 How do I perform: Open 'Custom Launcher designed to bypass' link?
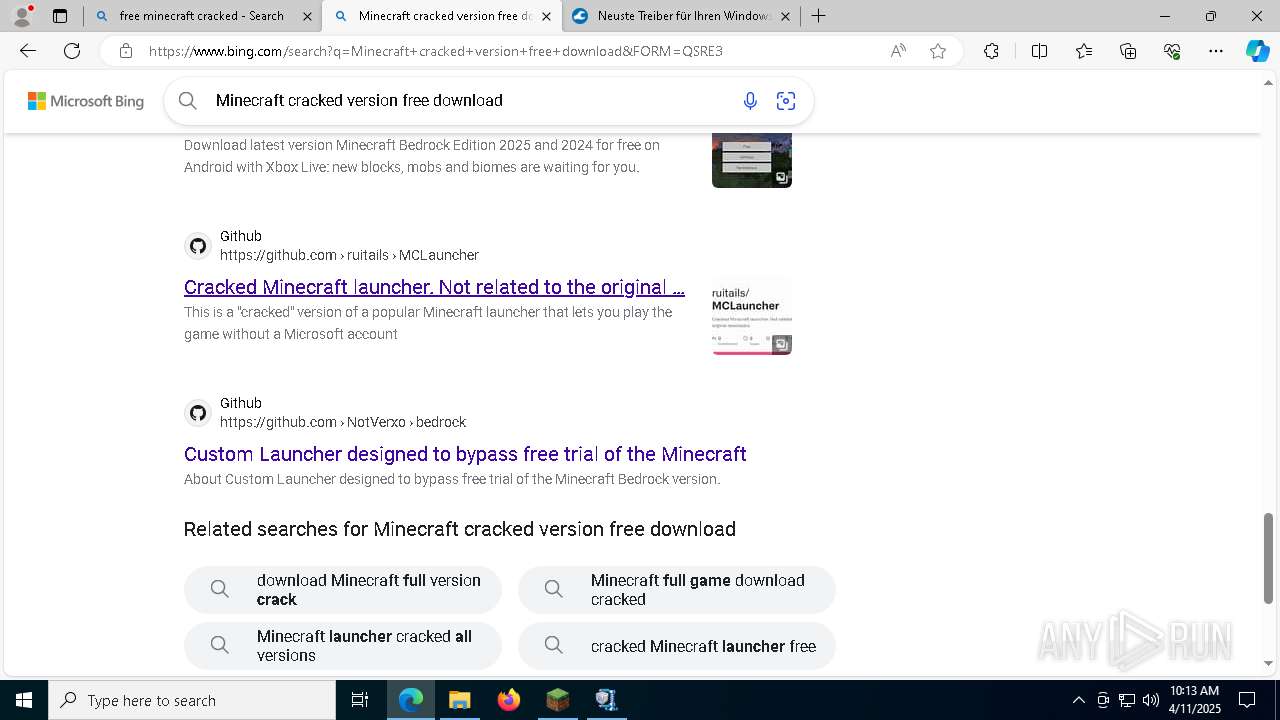coord(465,454)
